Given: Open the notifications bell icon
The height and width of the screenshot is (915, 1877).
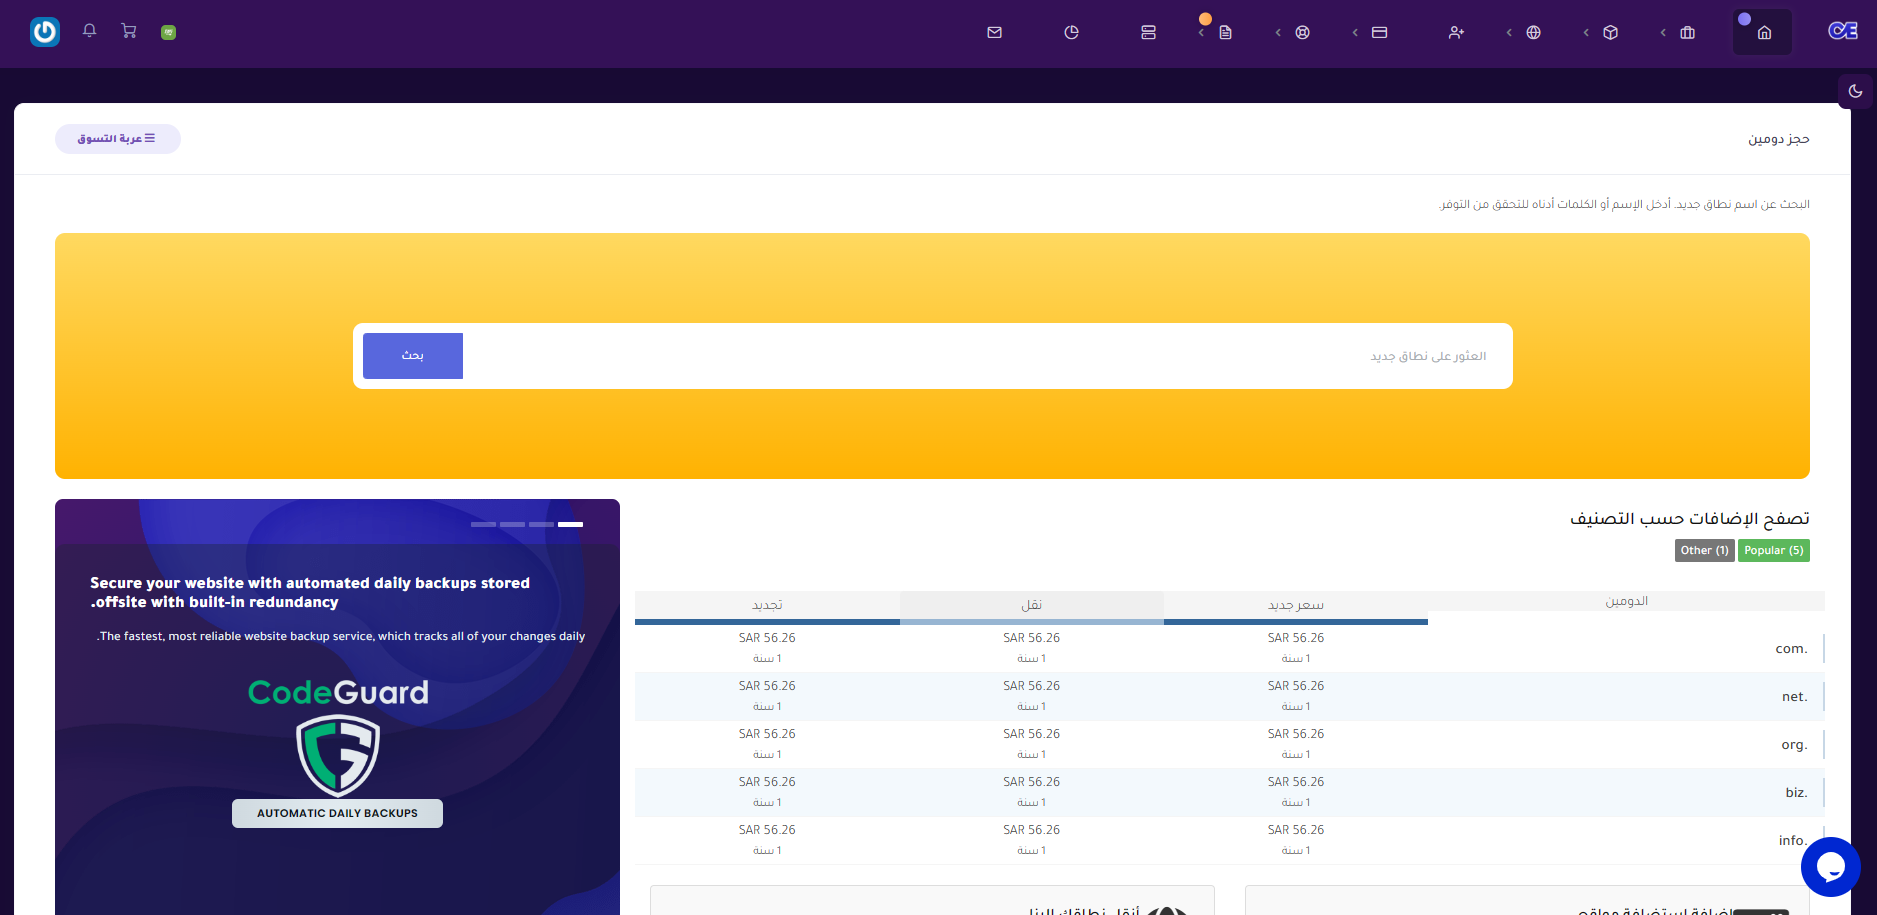Looking at the screenshot, I should pyautogui.click(x=89, y=31).
